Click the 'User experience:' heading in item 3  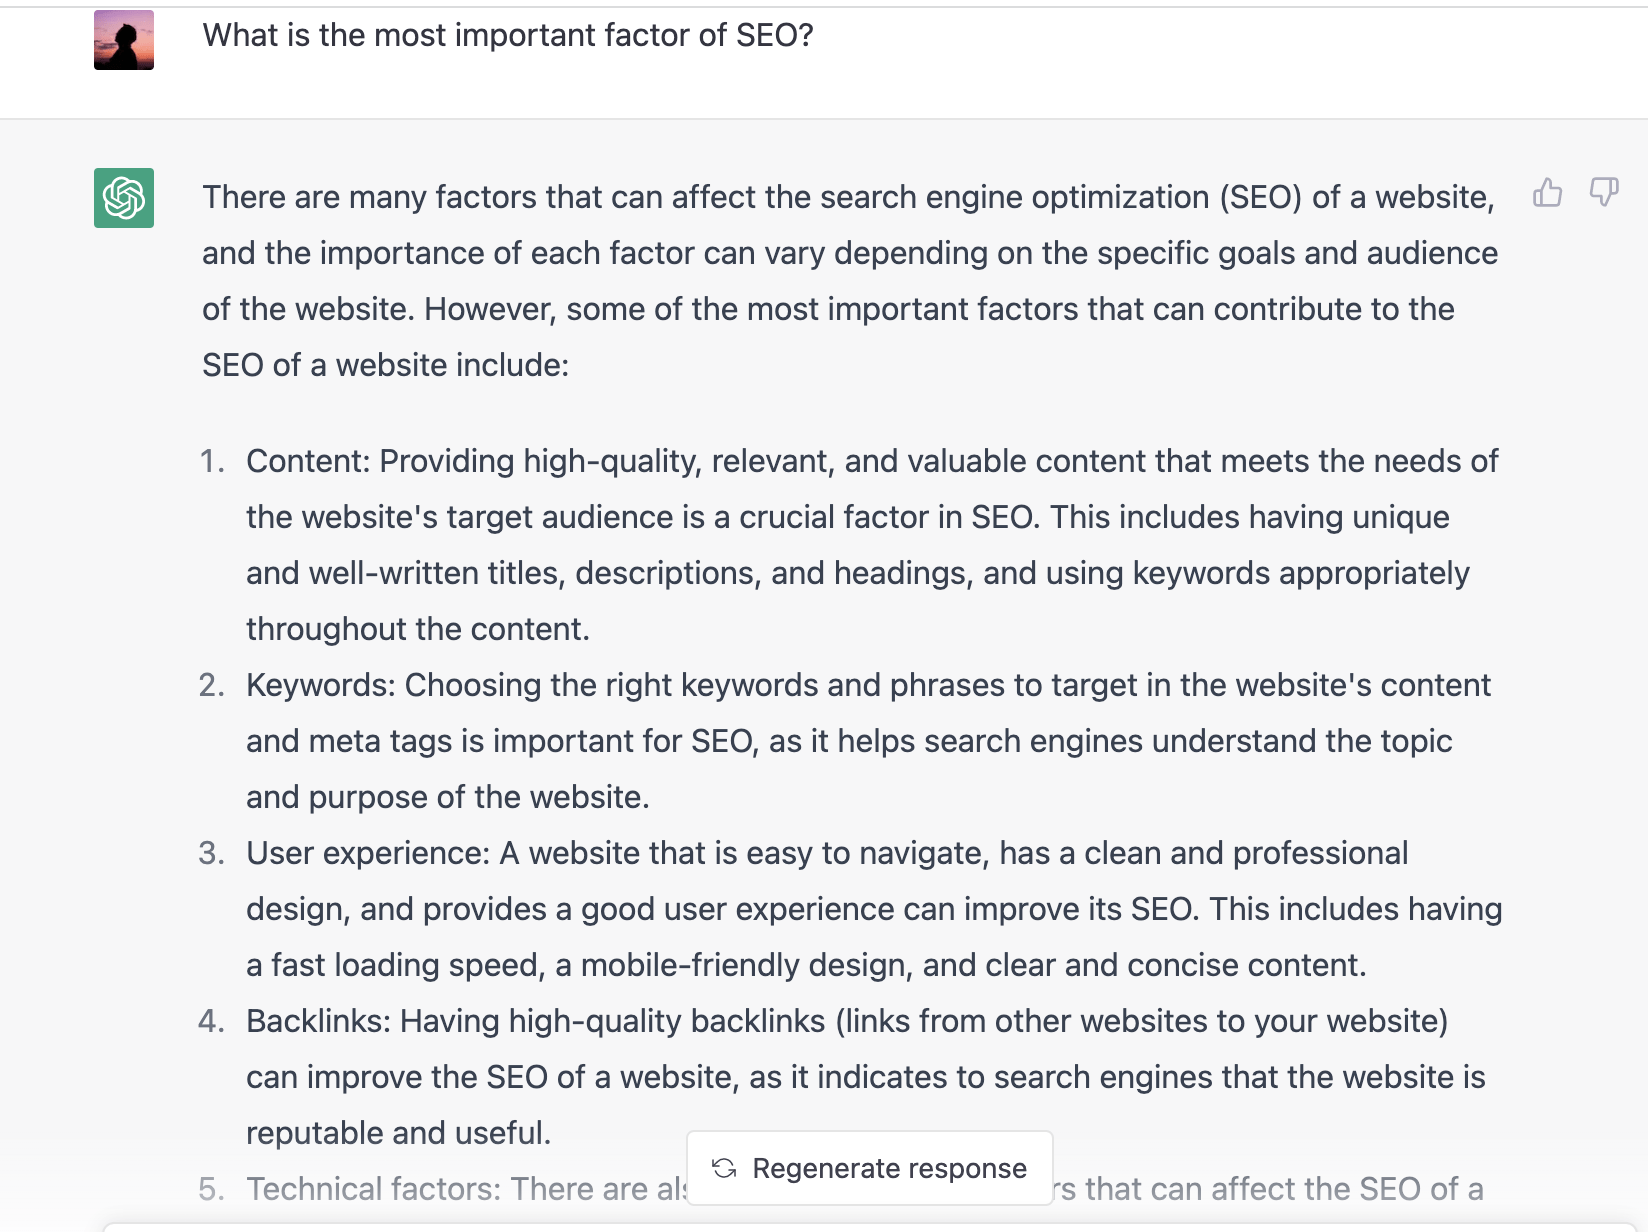click(368, 853)
